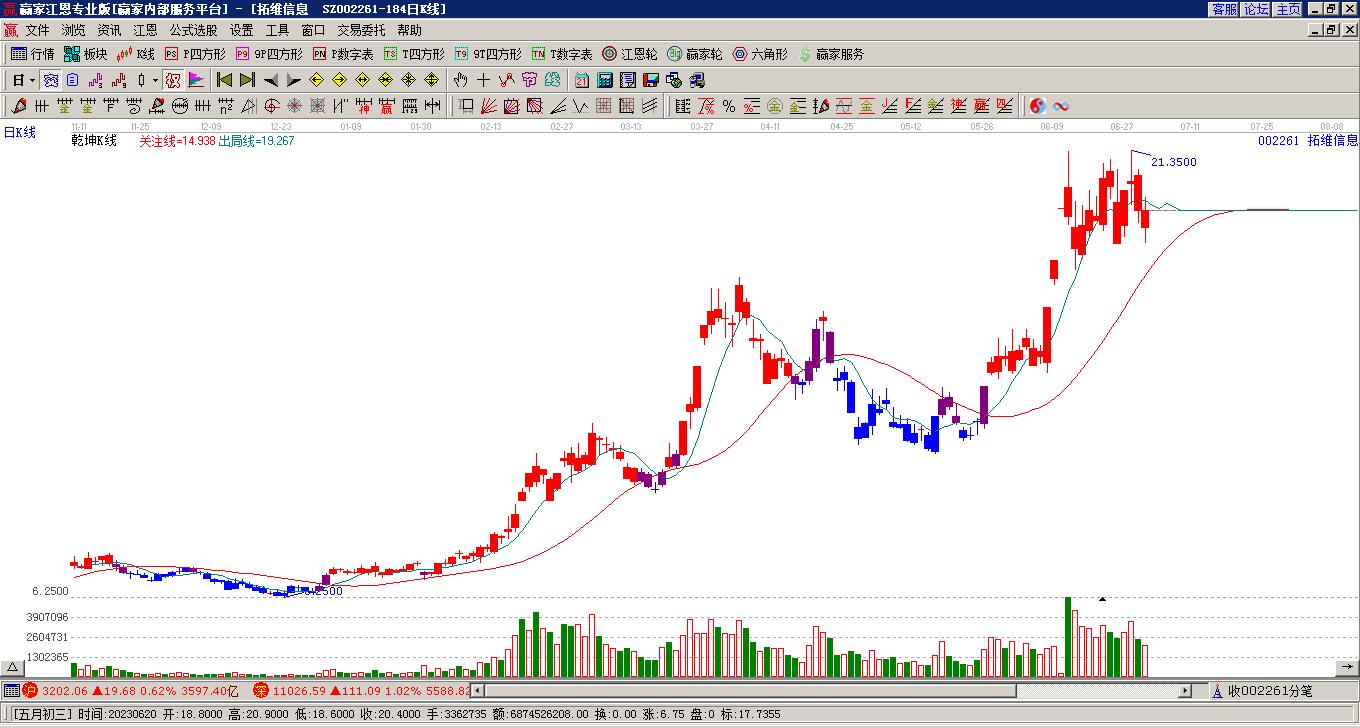Open the calculator icon in toolbar
Screen dimensions: 1360x728
[x=605, y=80]
